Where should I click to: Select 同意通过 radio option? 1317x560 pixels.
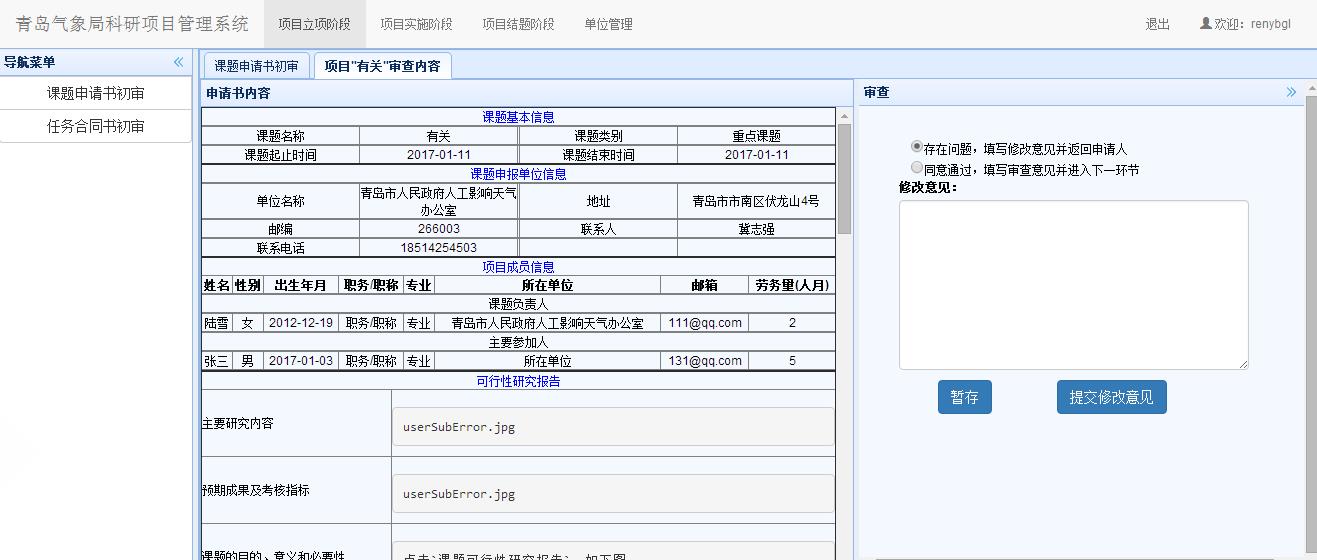tap(917, 168)
